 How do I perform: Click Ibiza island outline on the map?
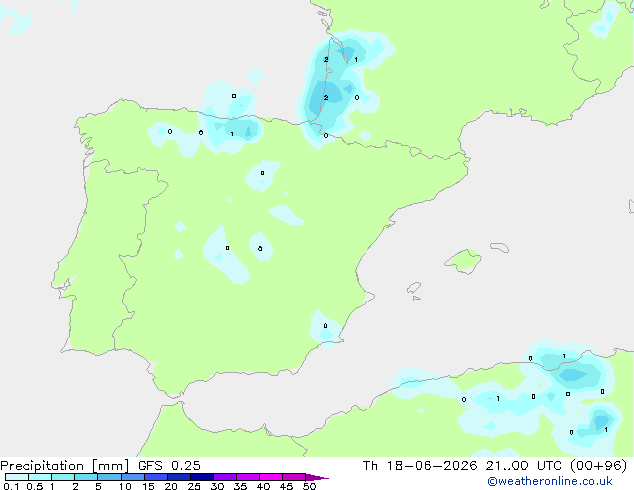(x=414, y=288)
